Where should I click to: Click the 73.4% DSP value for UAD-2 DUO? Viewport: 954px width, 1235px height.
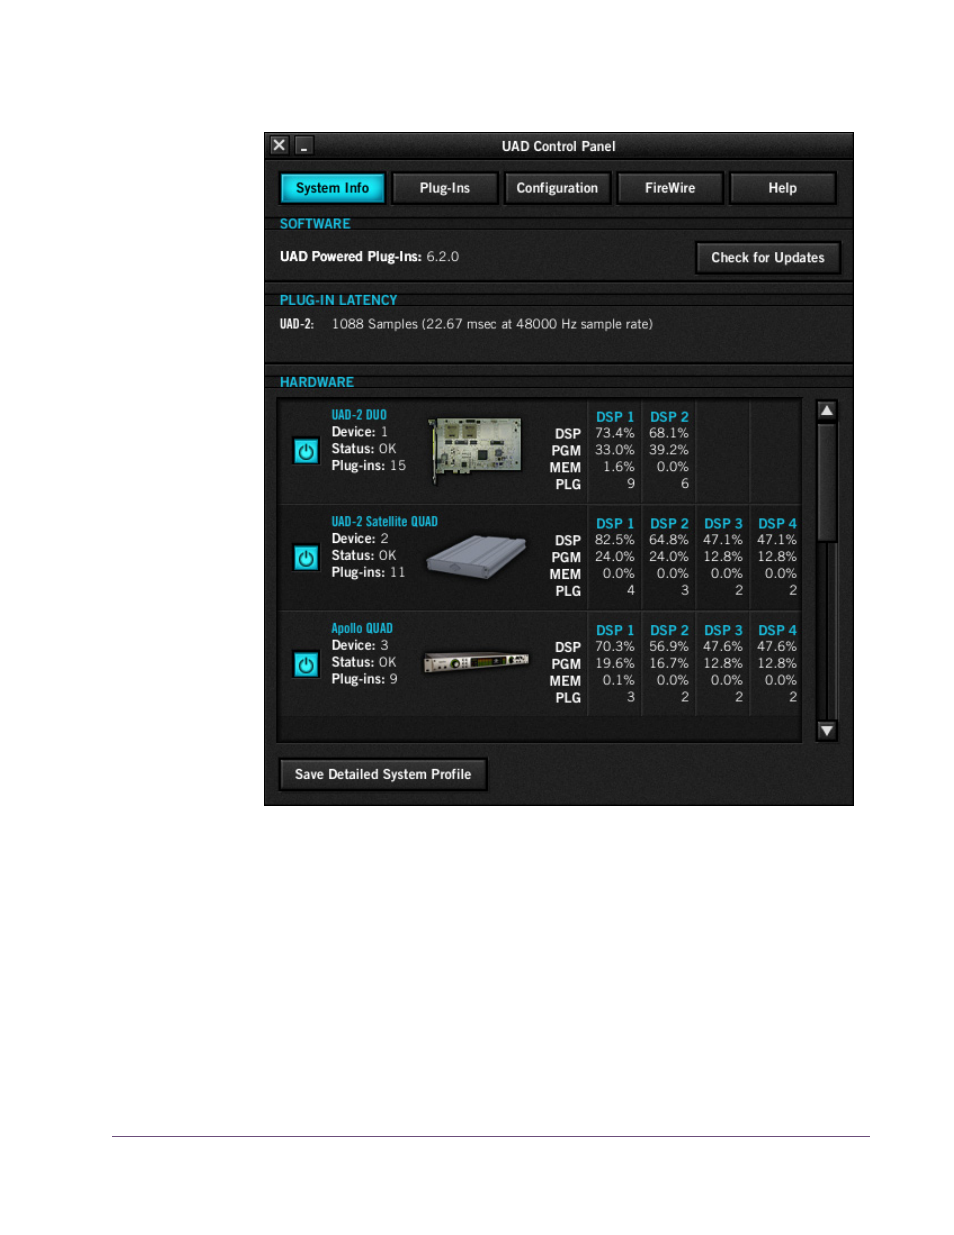tap(615, 433)
